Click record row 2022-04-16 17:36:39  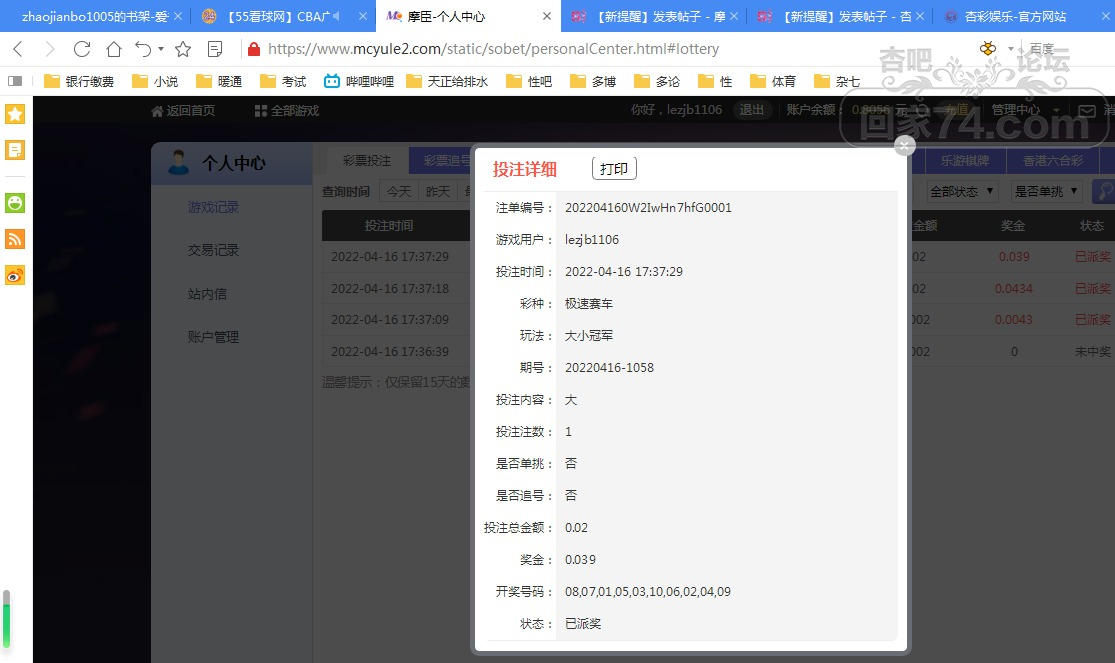[390, 351]
